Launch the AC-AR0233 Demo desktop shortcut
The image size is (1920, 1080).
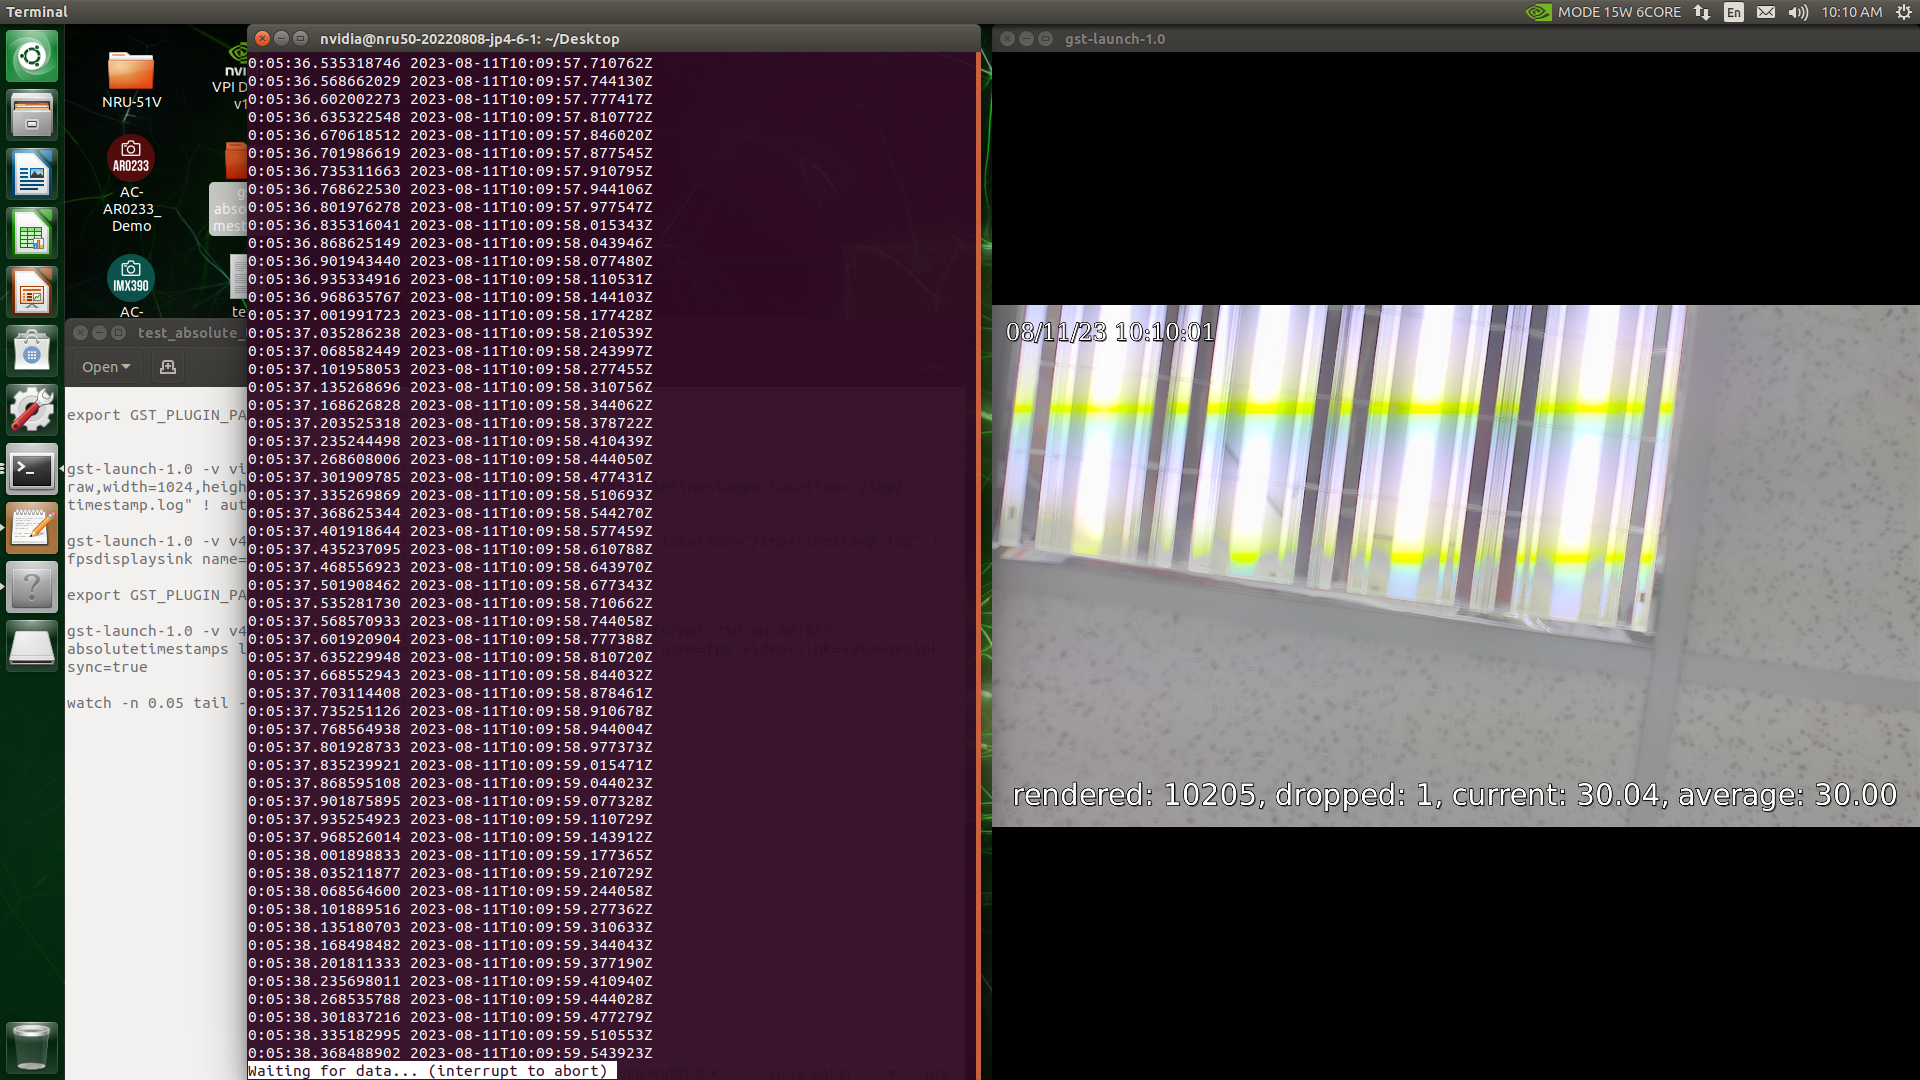point(131,160)
